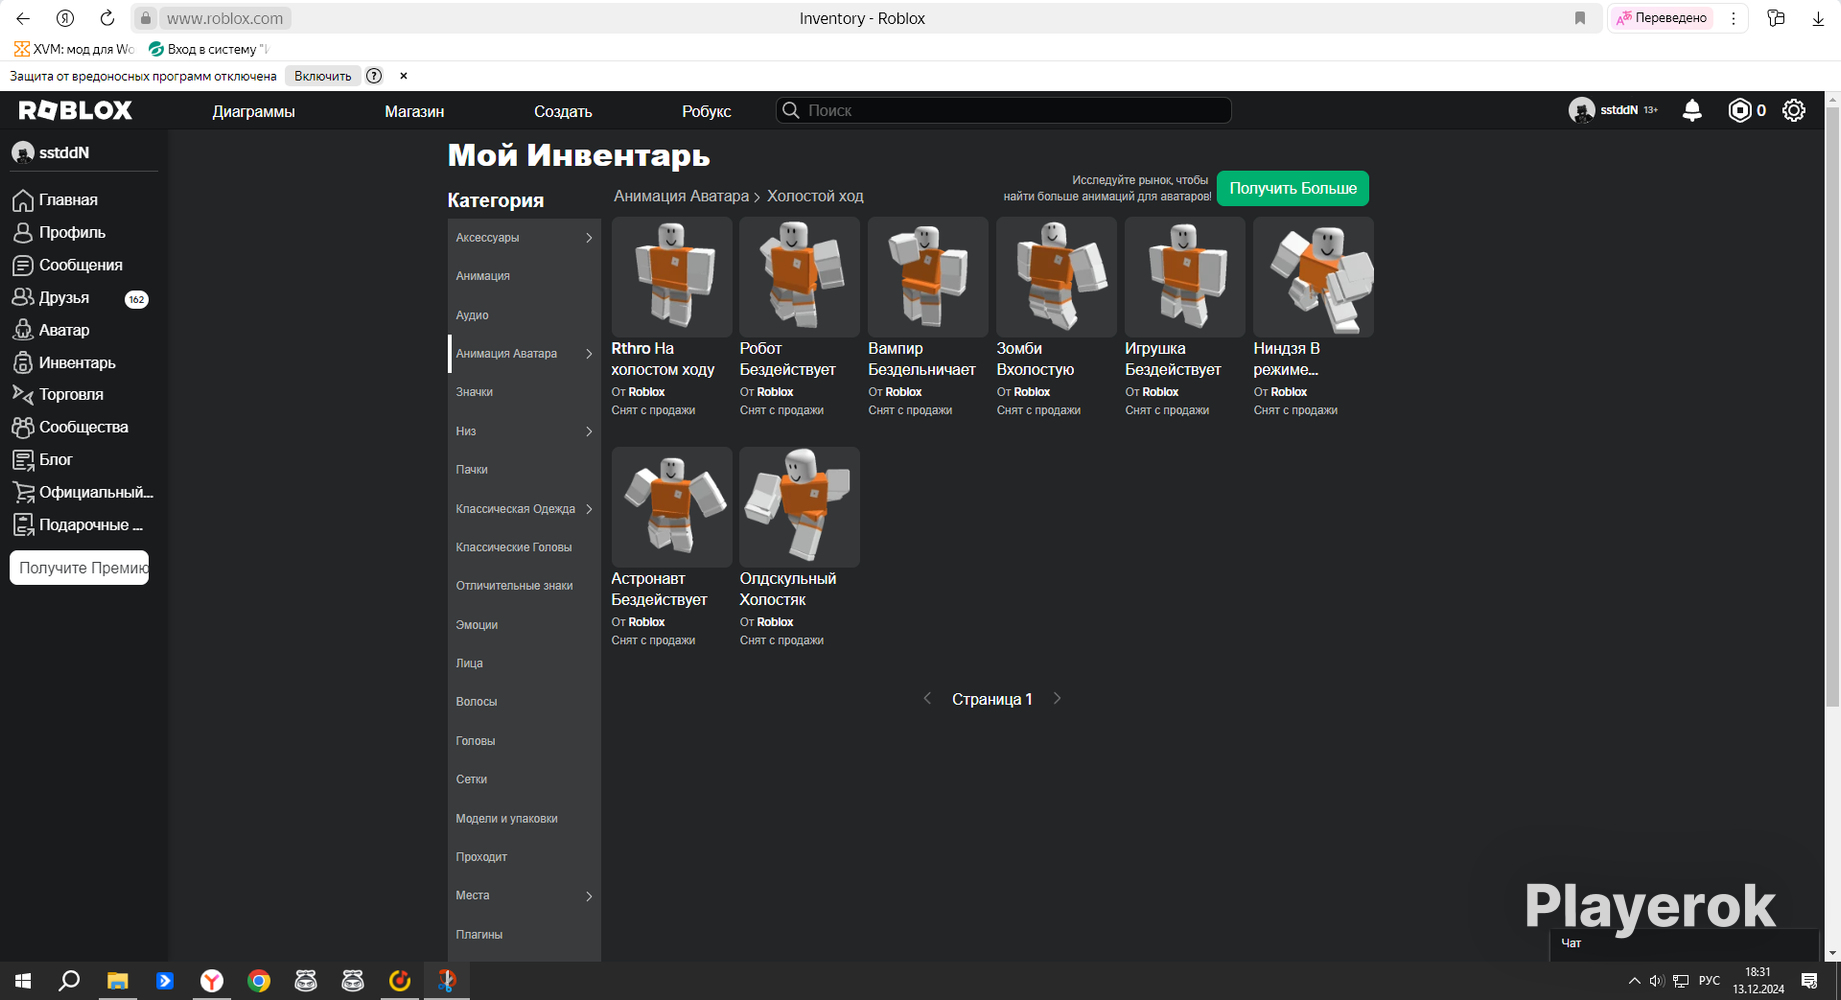Switch the РУС keyboard language indicator

(1709, 981)
